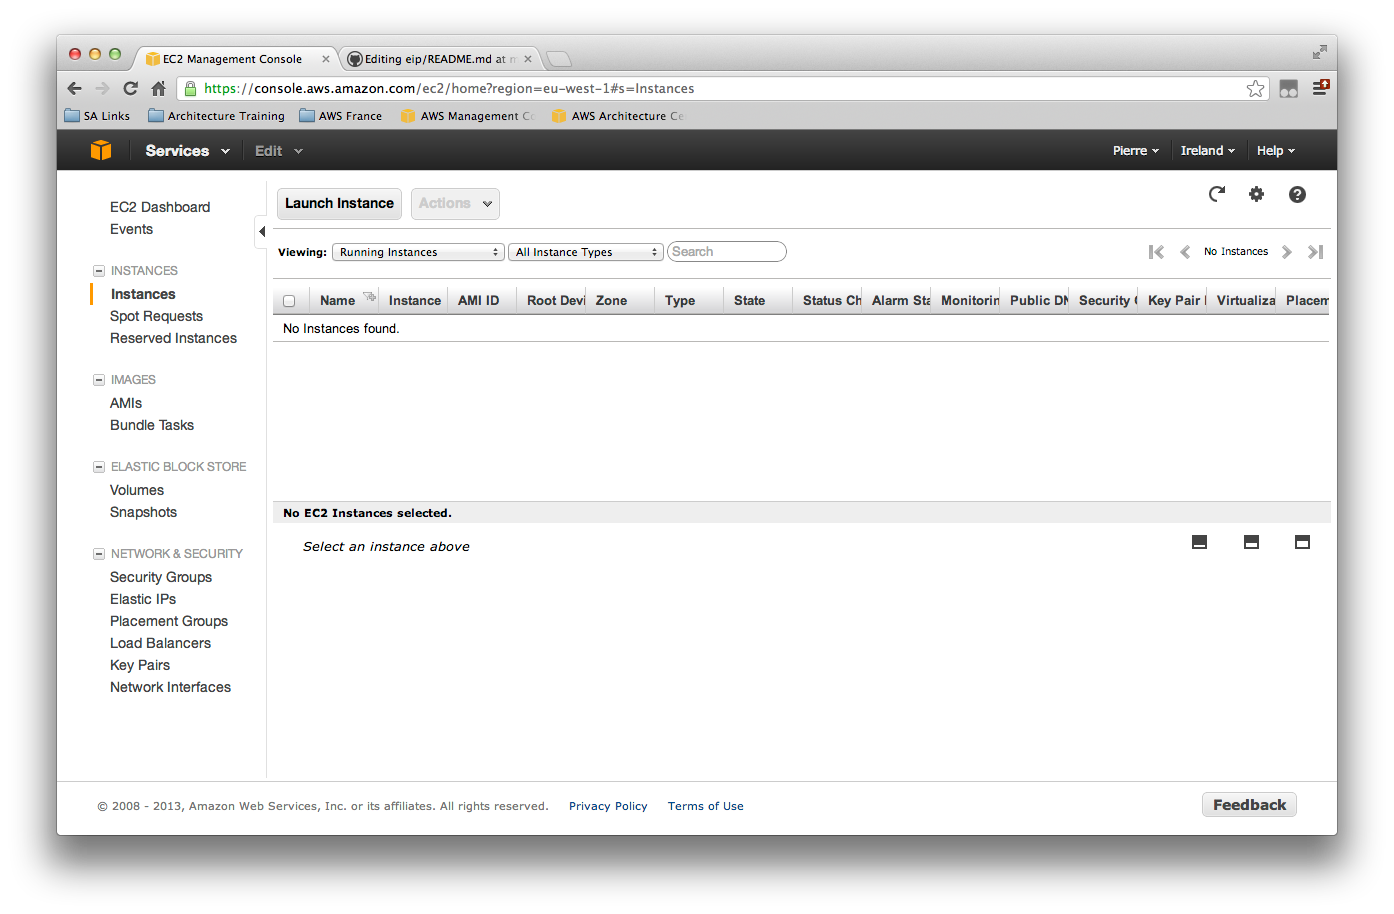Go to previous page of instances
The height and width of the screenshot is (914, 1394).
[1185, 252]
